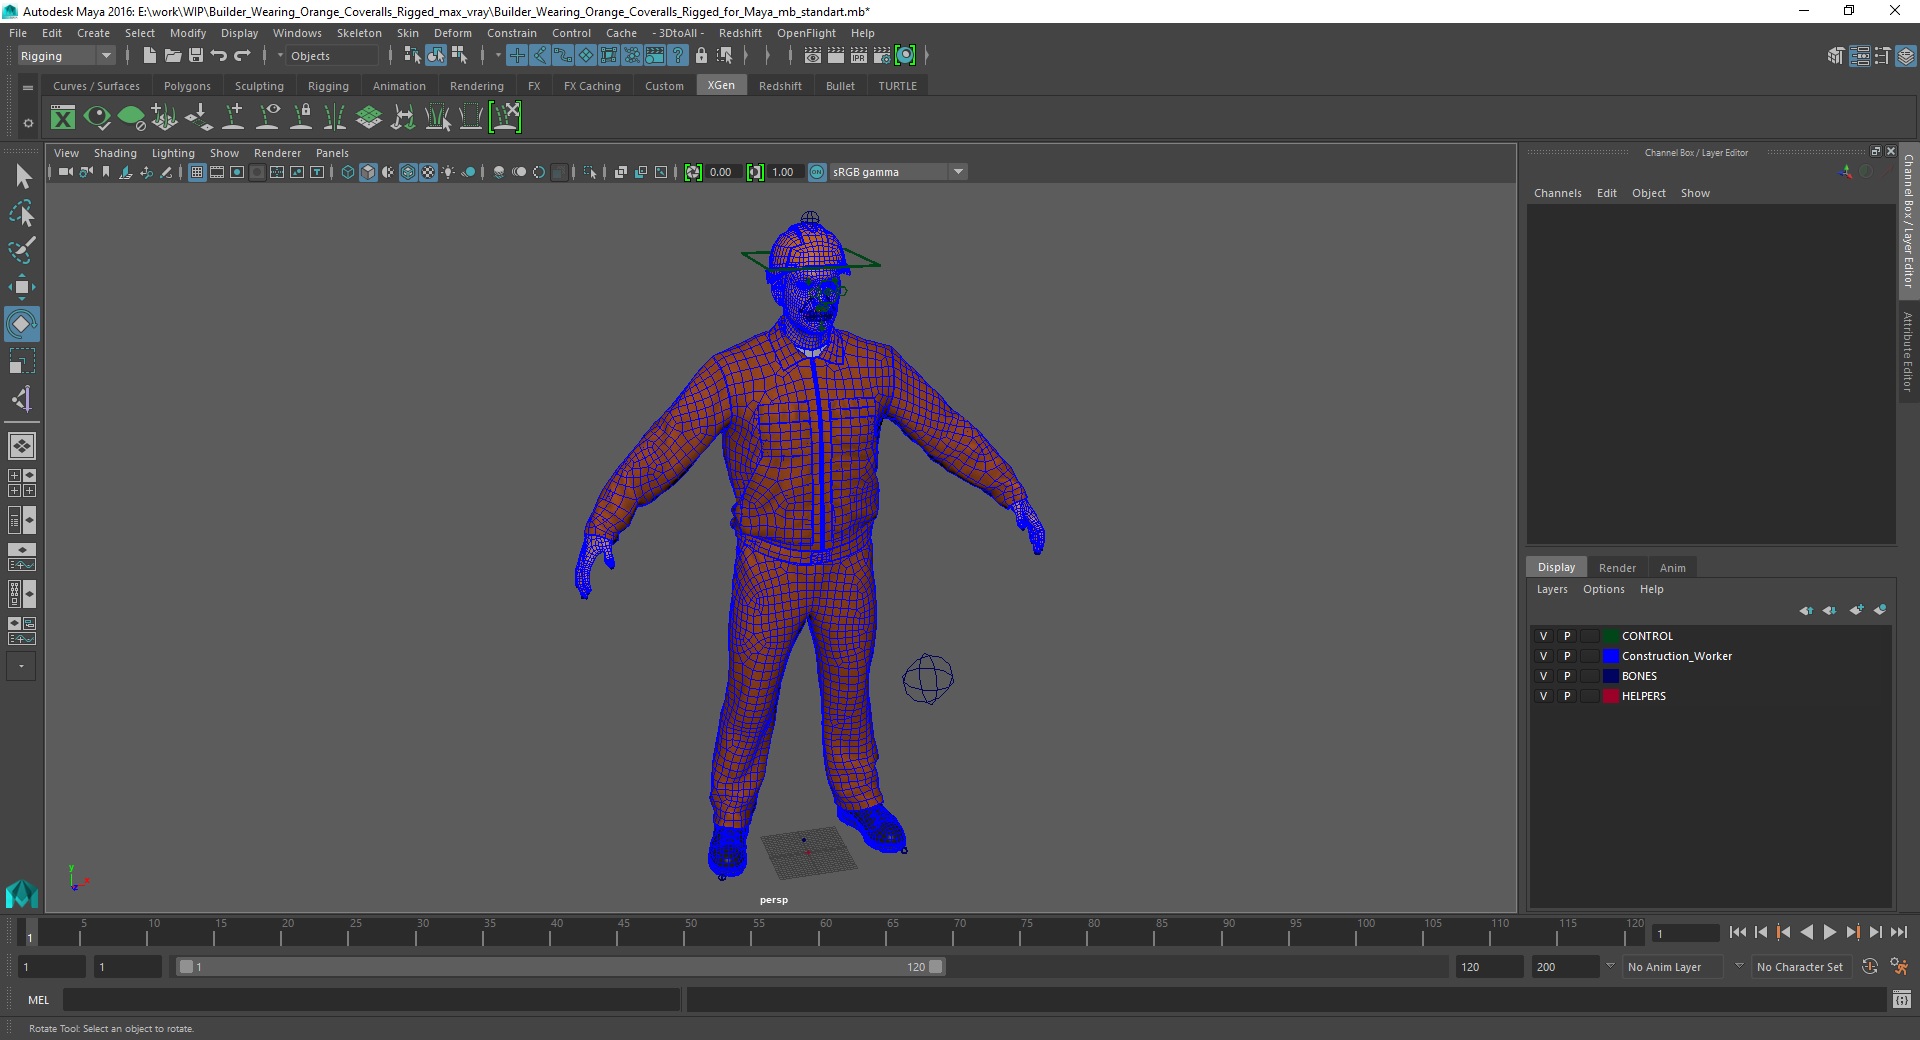Image resolution: width=1920 pixels, height=1040 pixels.
Task: Open the shelf tab list menu icon
Action: point(28,87)
